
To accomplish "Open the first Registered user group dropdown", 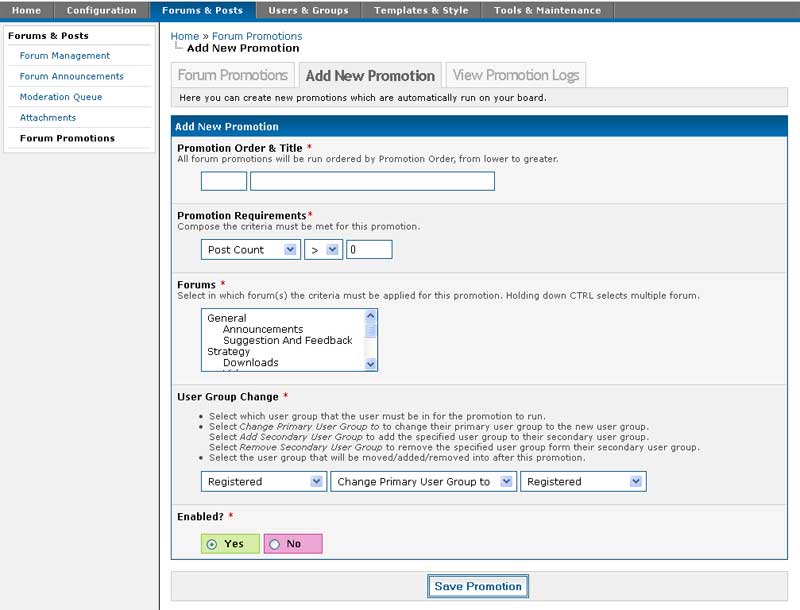I will pyautogui.click(x=264, y=482).
